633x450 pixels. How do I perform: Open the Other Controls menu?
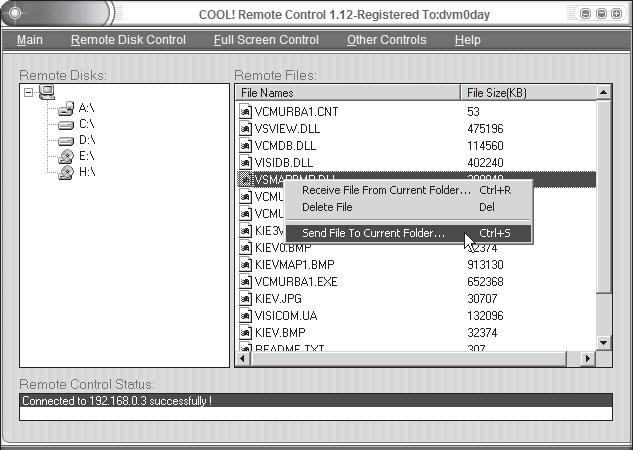386,40
